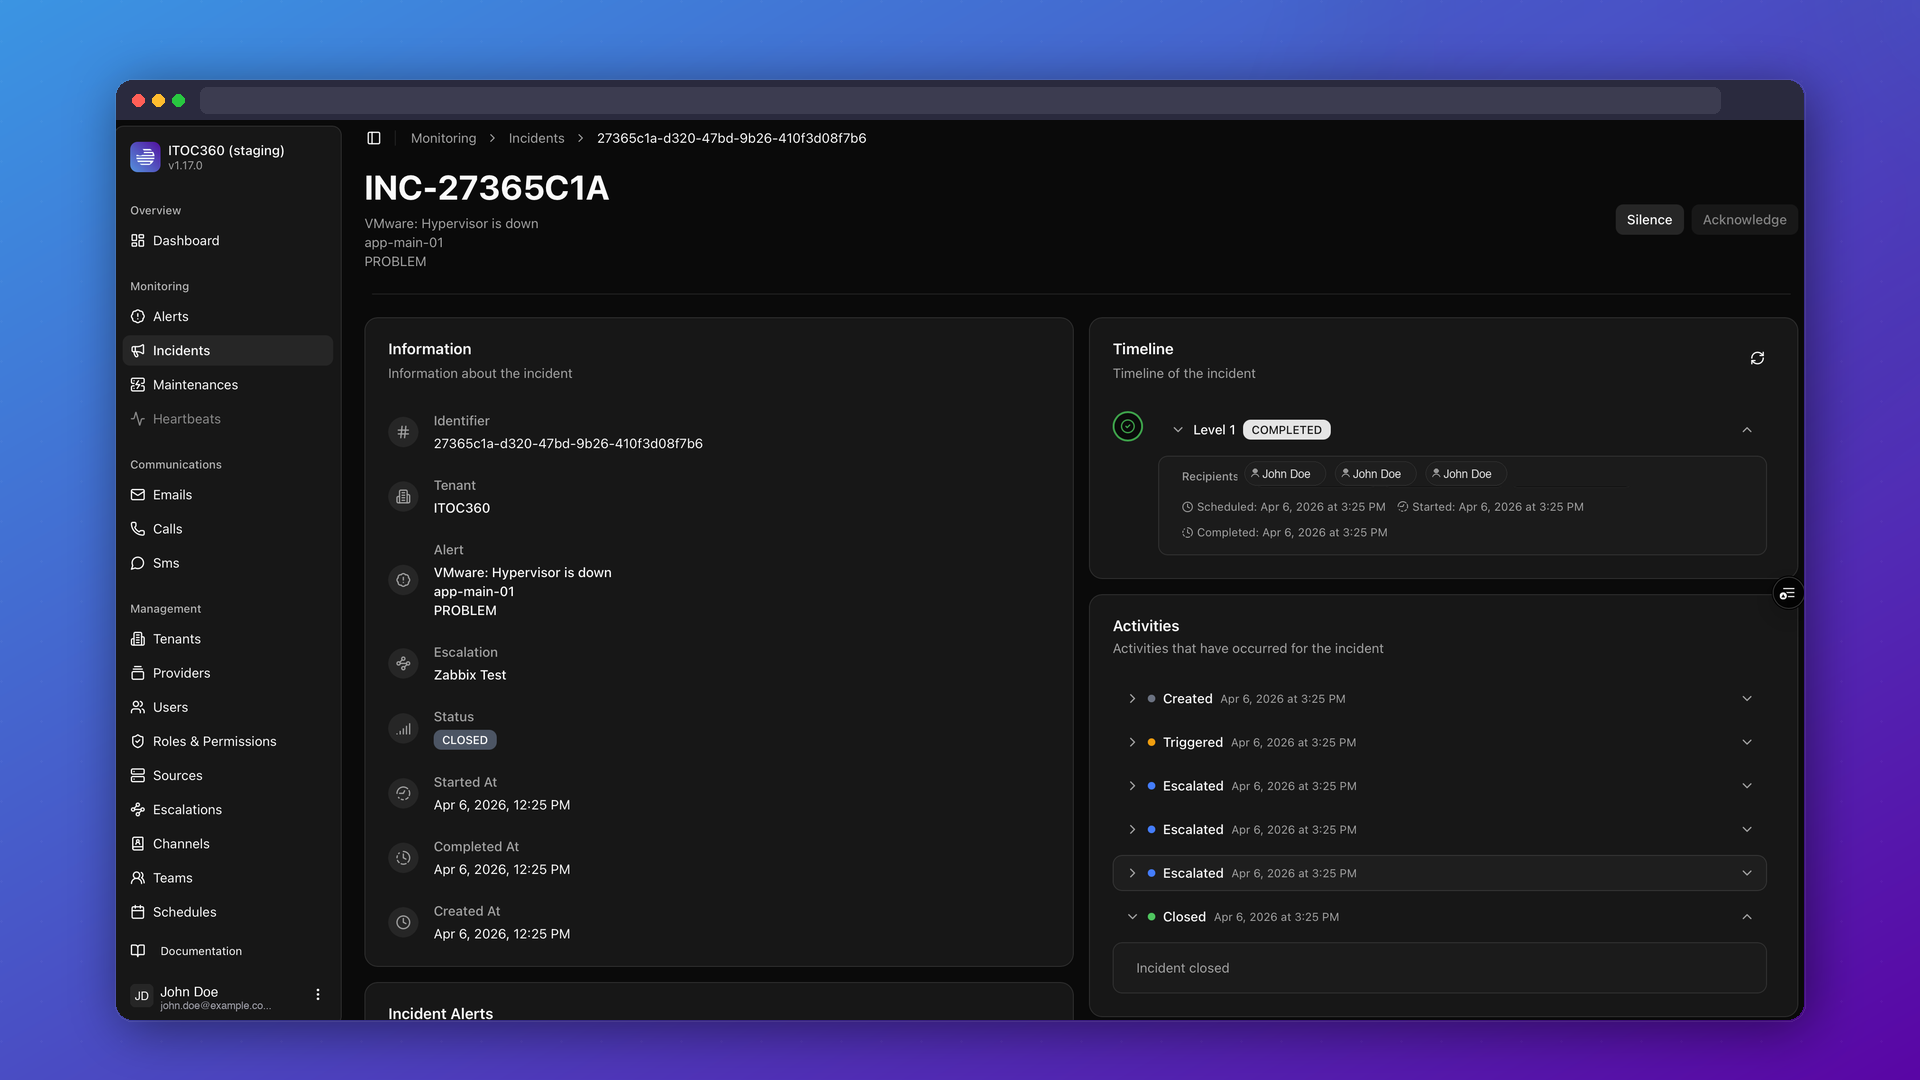The image size is (1920, 1080).
Task: Go to Roles & Permissions
Action: pos(214,742)
